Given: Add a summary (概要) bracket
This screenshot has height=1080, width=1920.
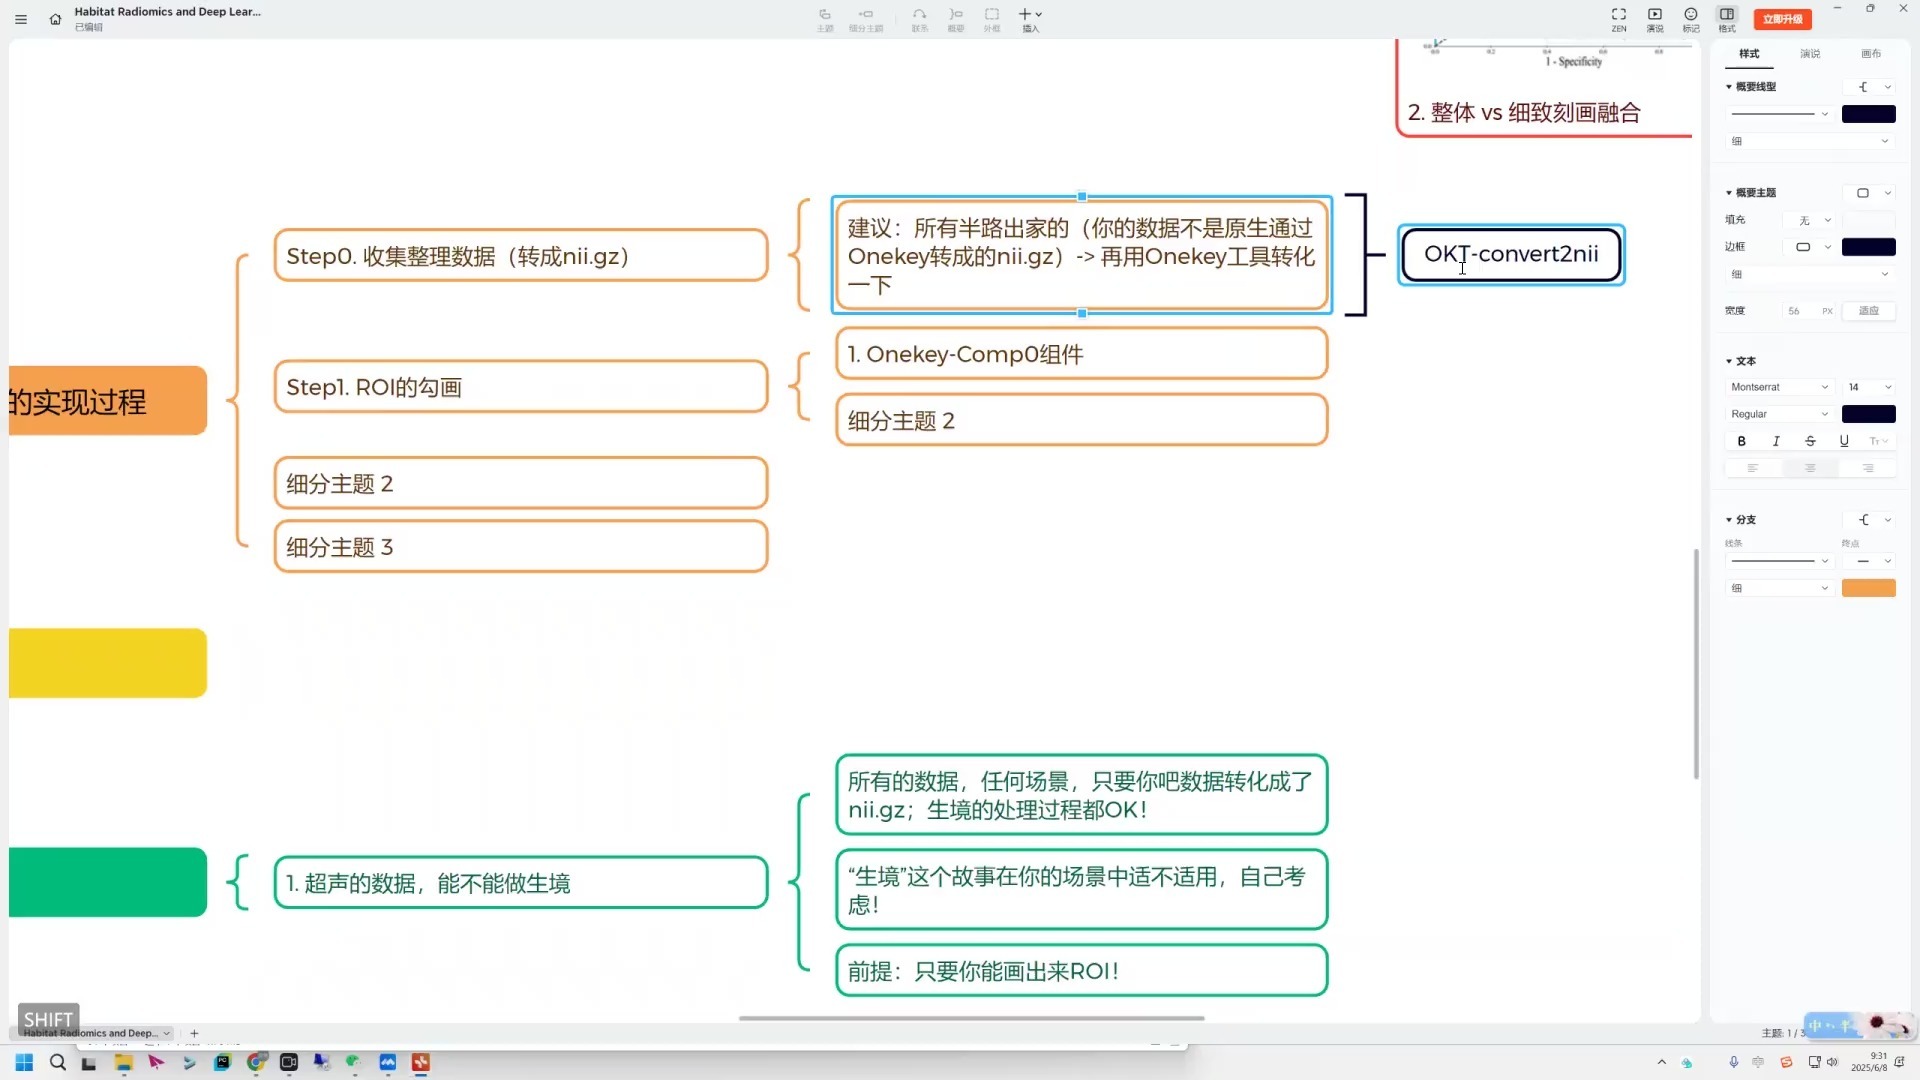Looking at the screenshot, I should 956,19.
